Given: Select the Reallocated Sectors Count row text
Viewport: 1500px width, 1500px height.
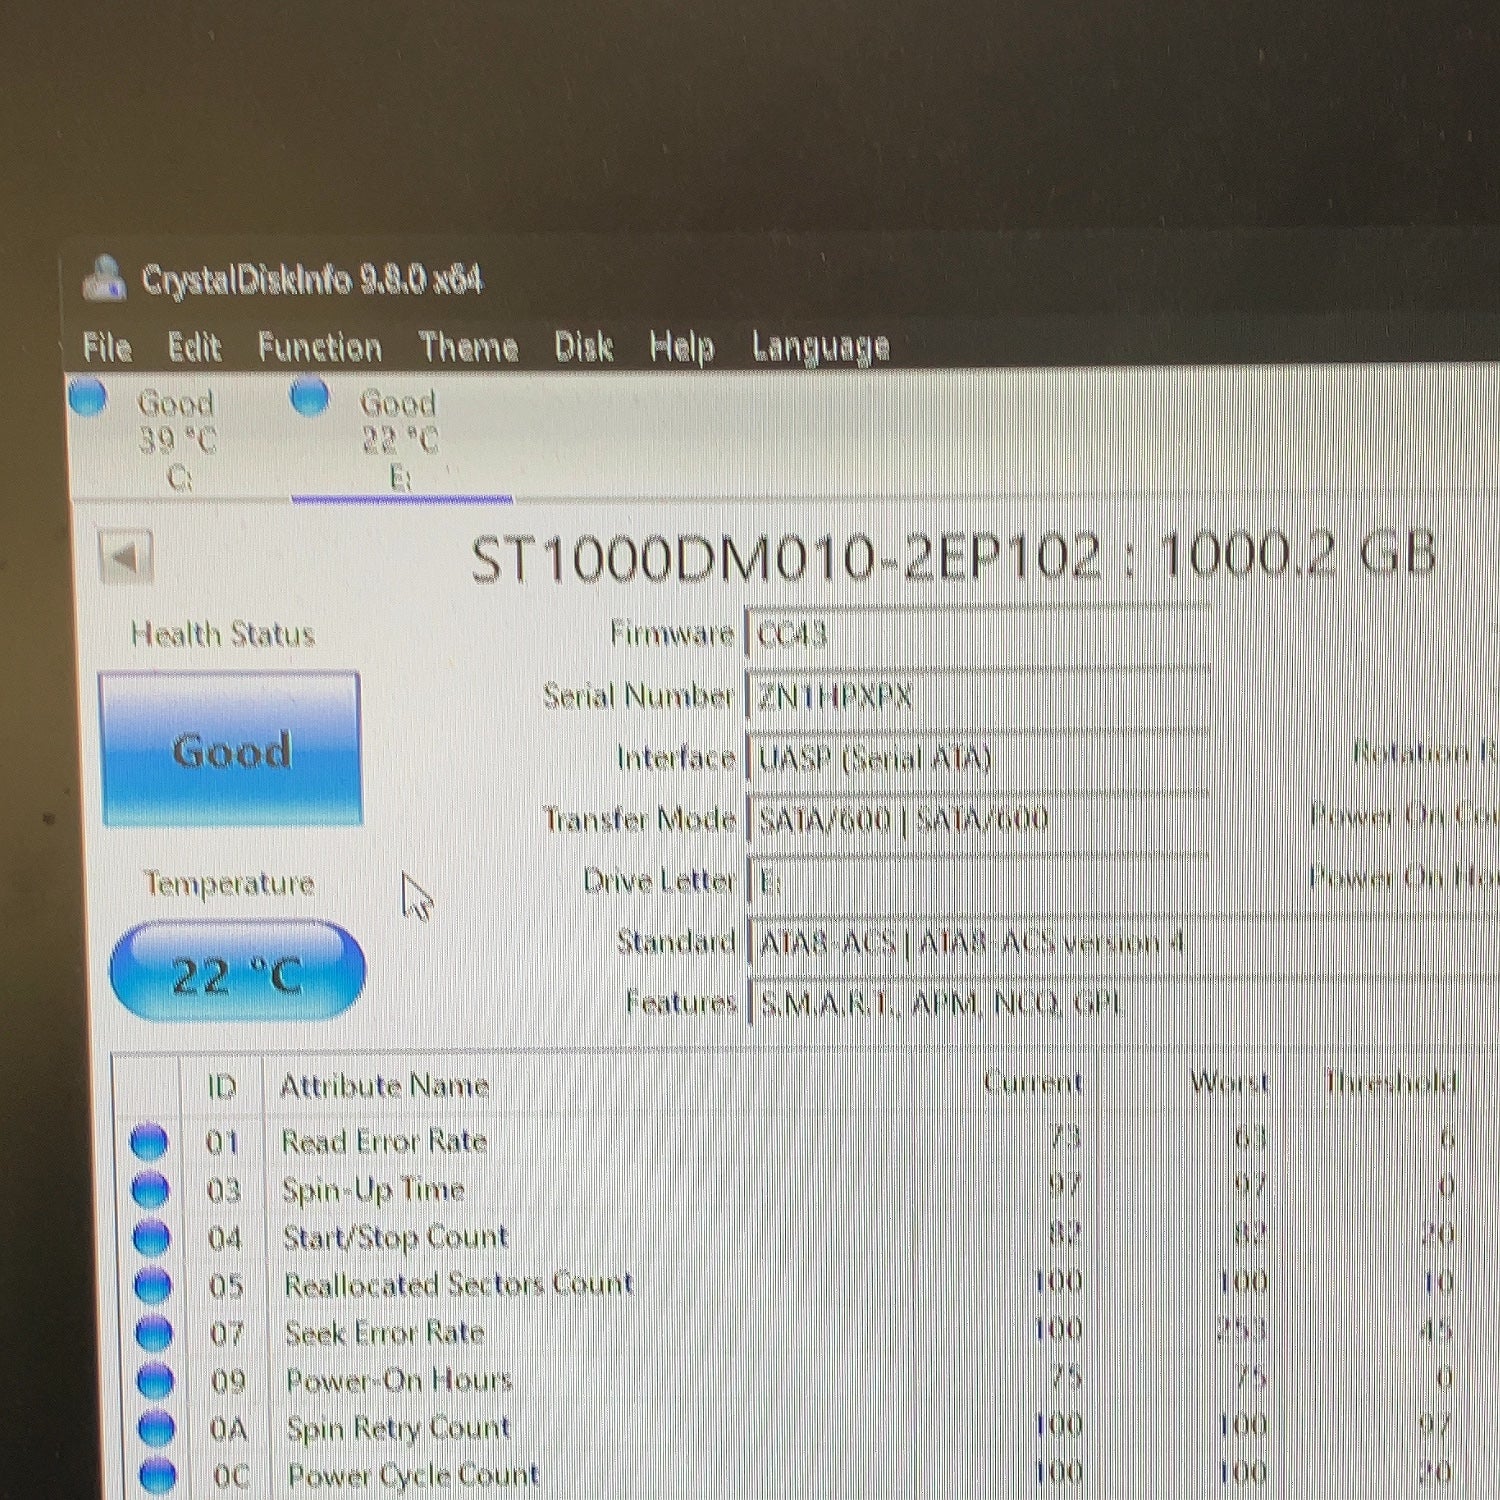Looking at the screenshot, I should click(x=459, y=1285).
